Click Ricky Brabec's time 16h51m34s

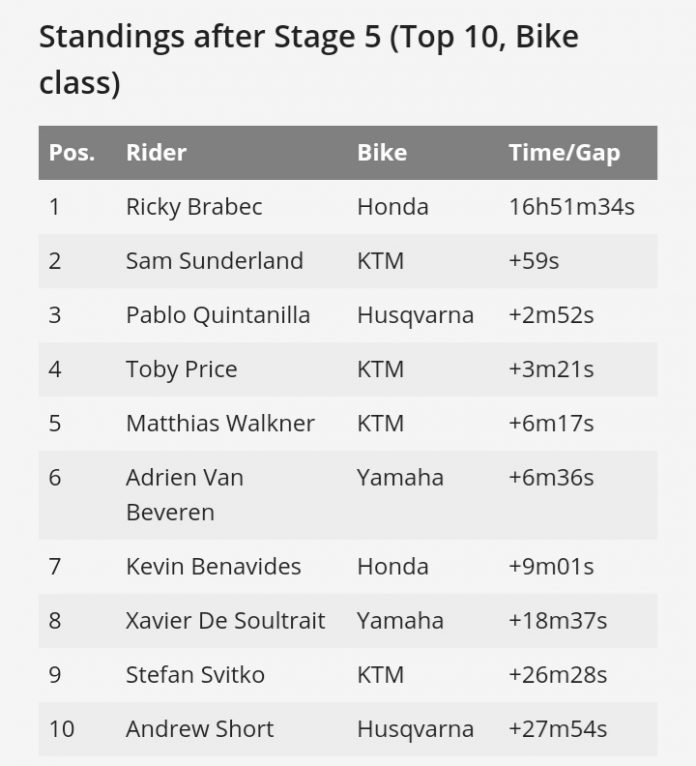571,207
